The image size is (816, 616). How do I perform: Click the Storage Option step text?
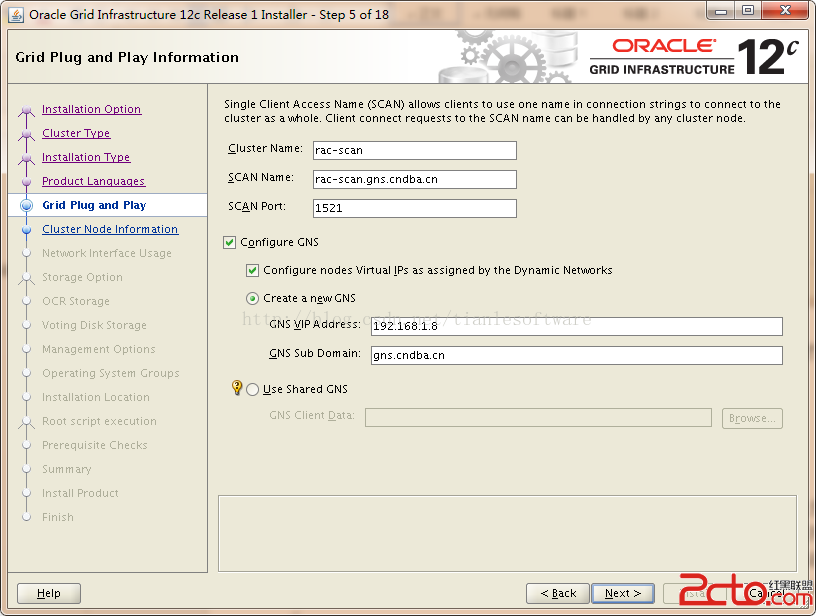[x=82, y=277]
